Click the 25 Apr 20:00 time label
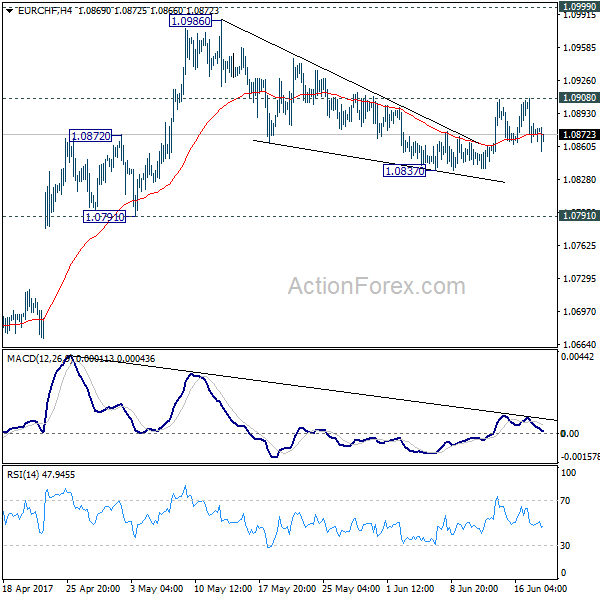600x600 pixels. [93, 588]
